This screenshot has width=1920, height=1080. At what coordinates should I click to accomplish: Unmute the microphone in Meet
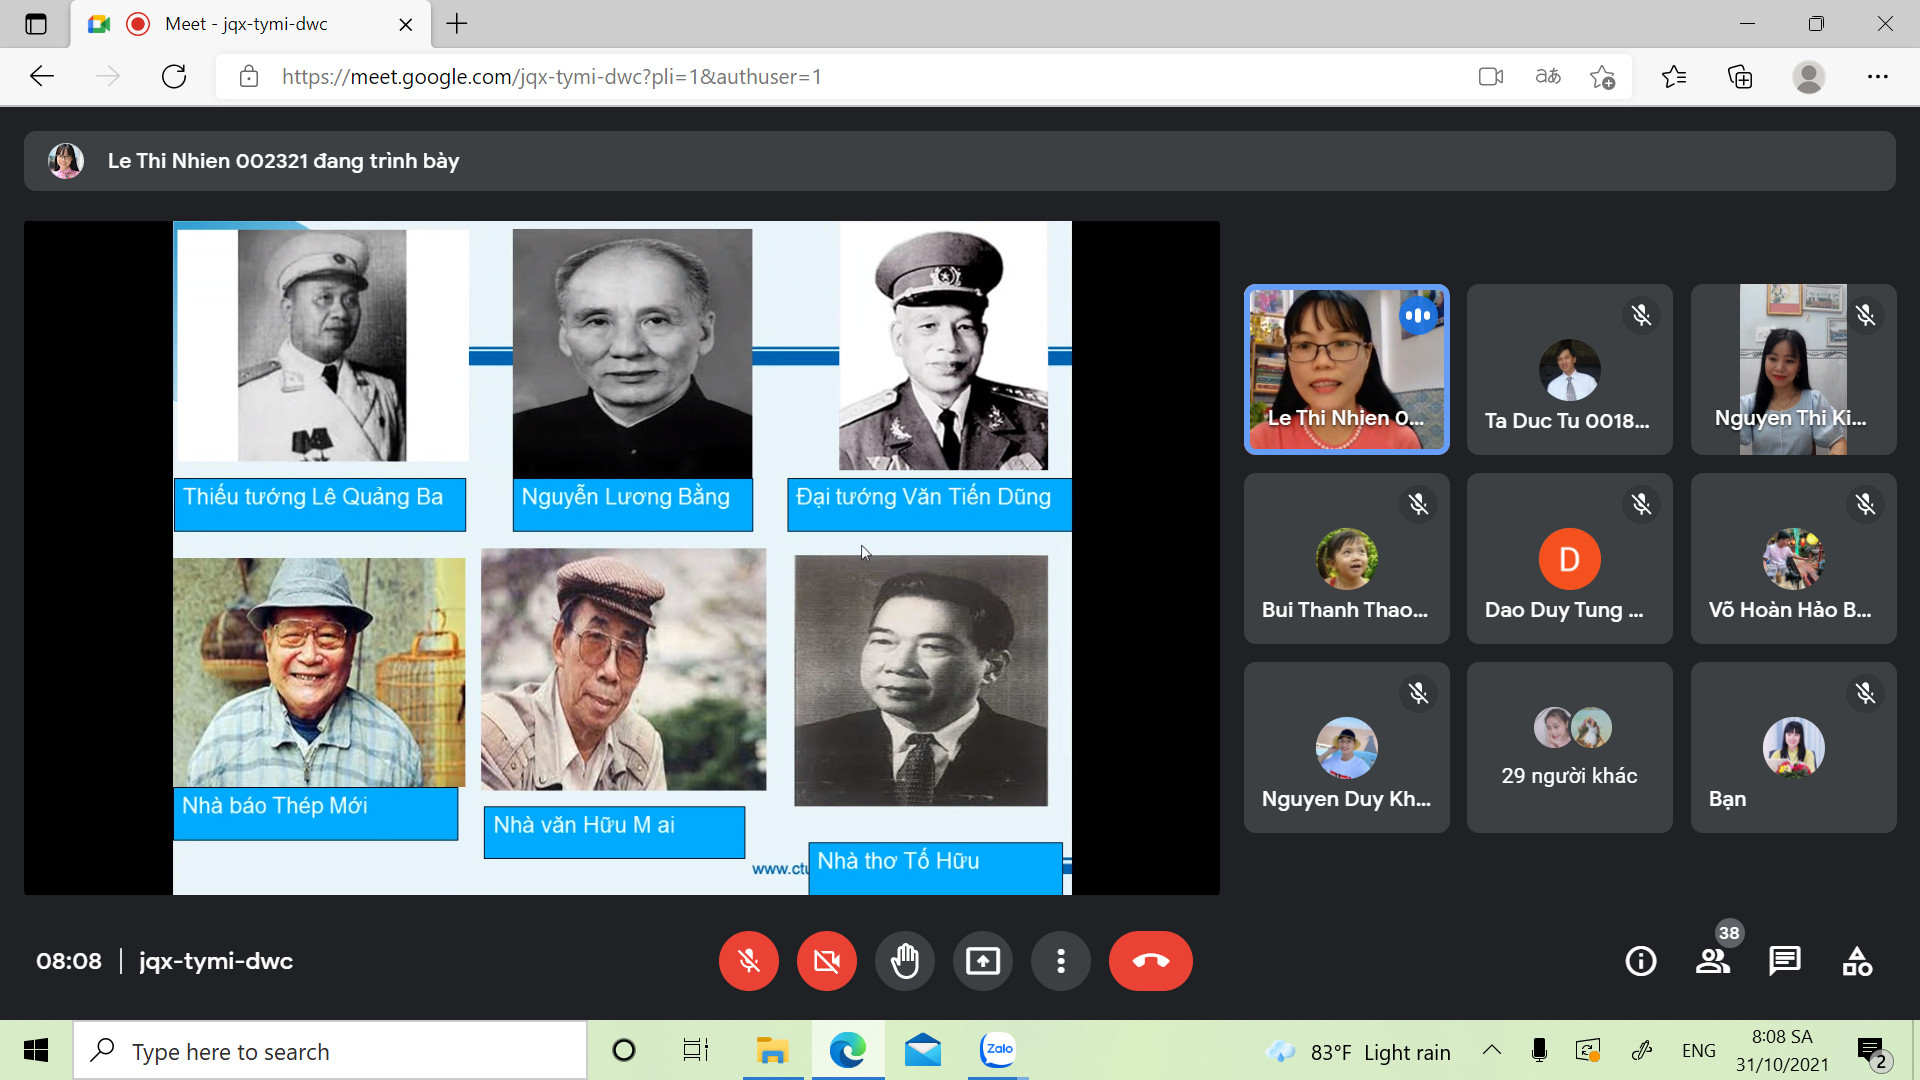748,961
